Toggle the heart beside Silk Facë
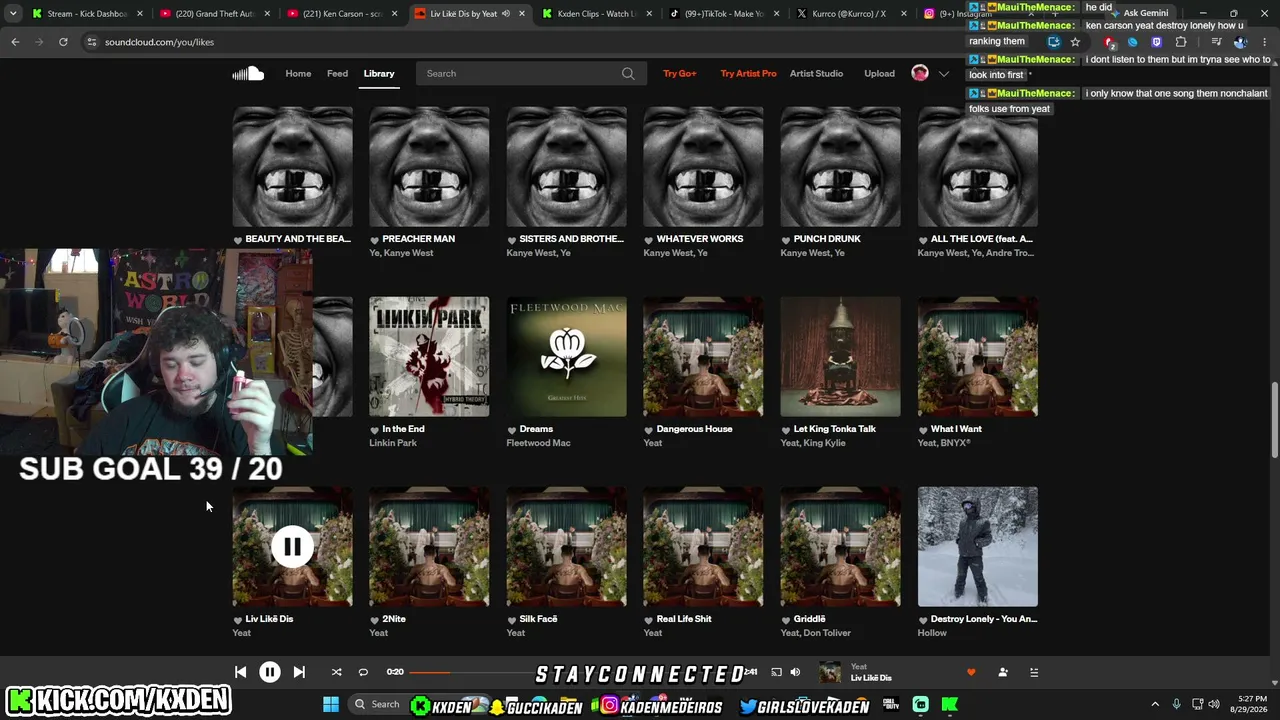 tap(511, 620)
